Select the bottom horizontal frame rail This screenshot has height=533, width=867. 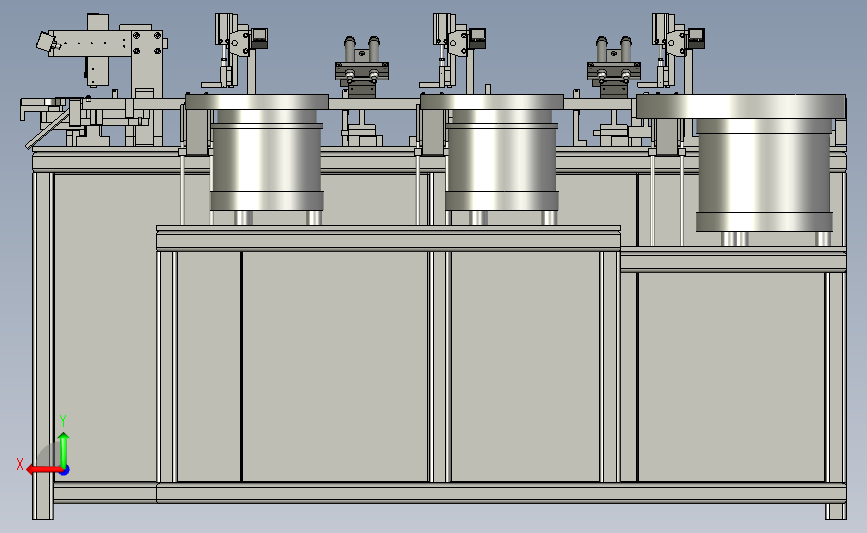point(450,492)
